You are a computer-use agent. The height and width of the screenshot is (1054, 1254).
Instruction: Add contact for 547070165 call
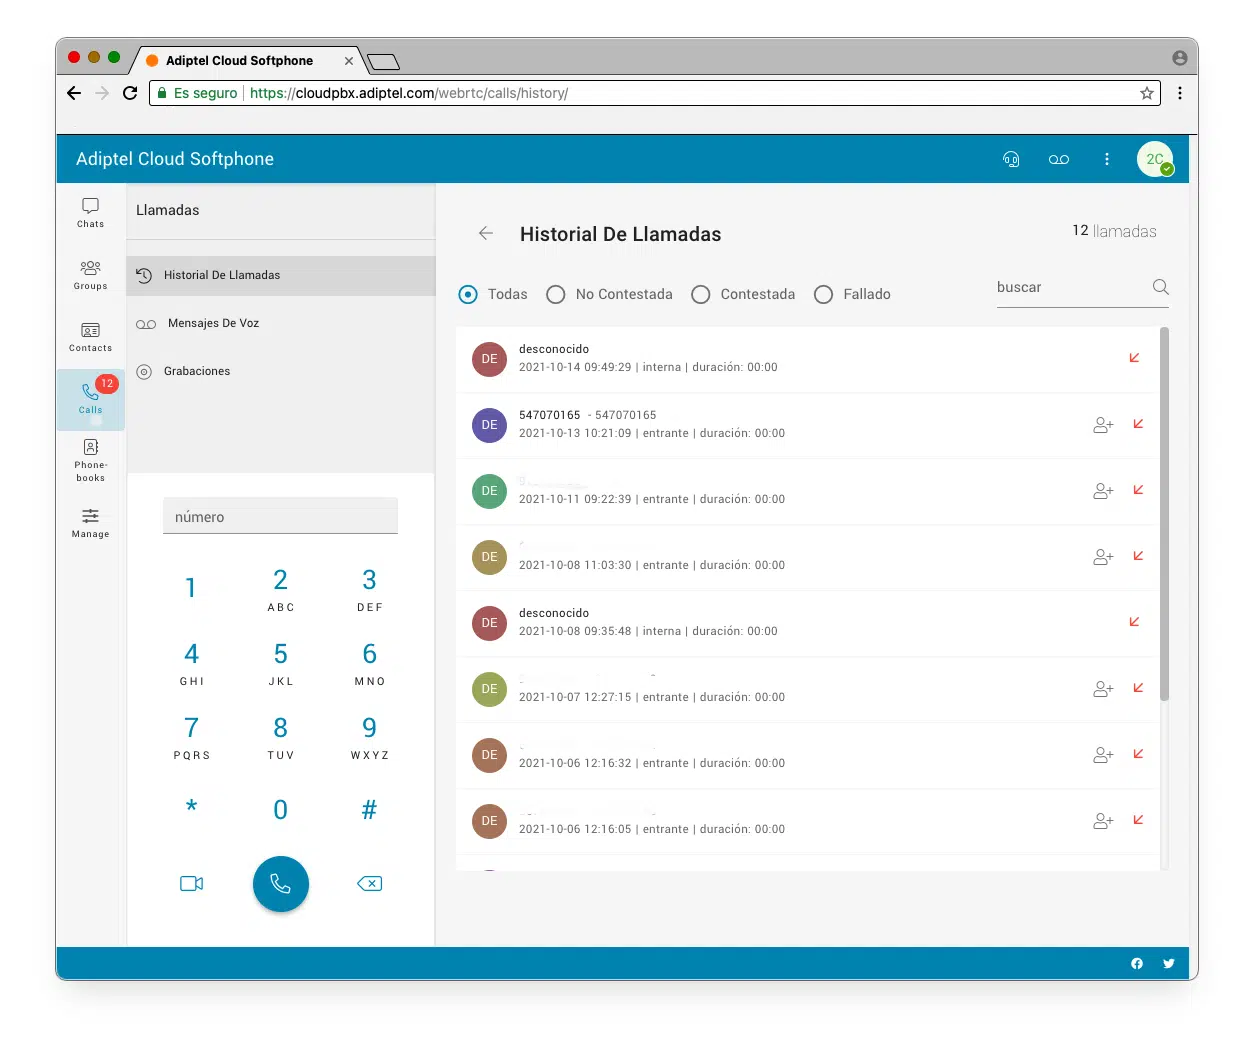[1103, 425]
